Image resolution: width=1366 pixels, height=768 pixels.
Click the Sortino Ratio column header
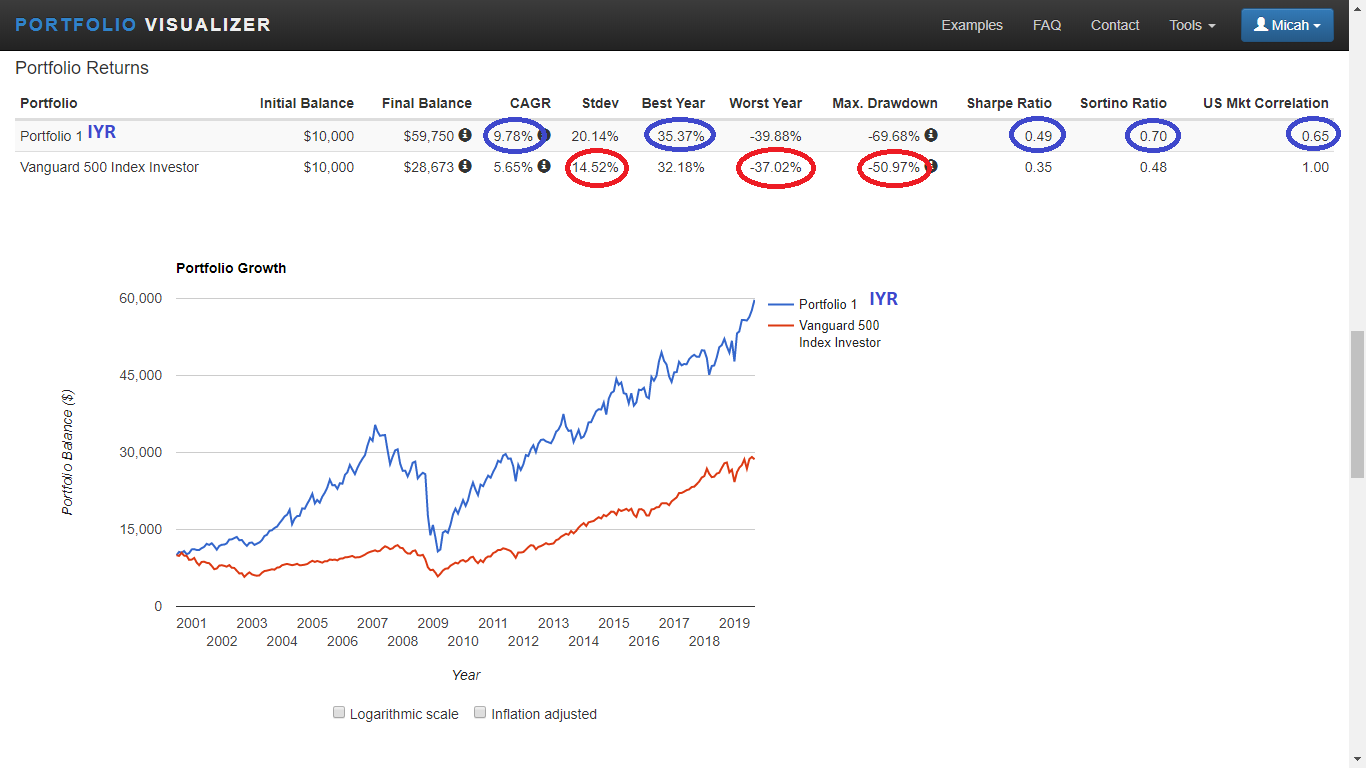point(1123,103)
